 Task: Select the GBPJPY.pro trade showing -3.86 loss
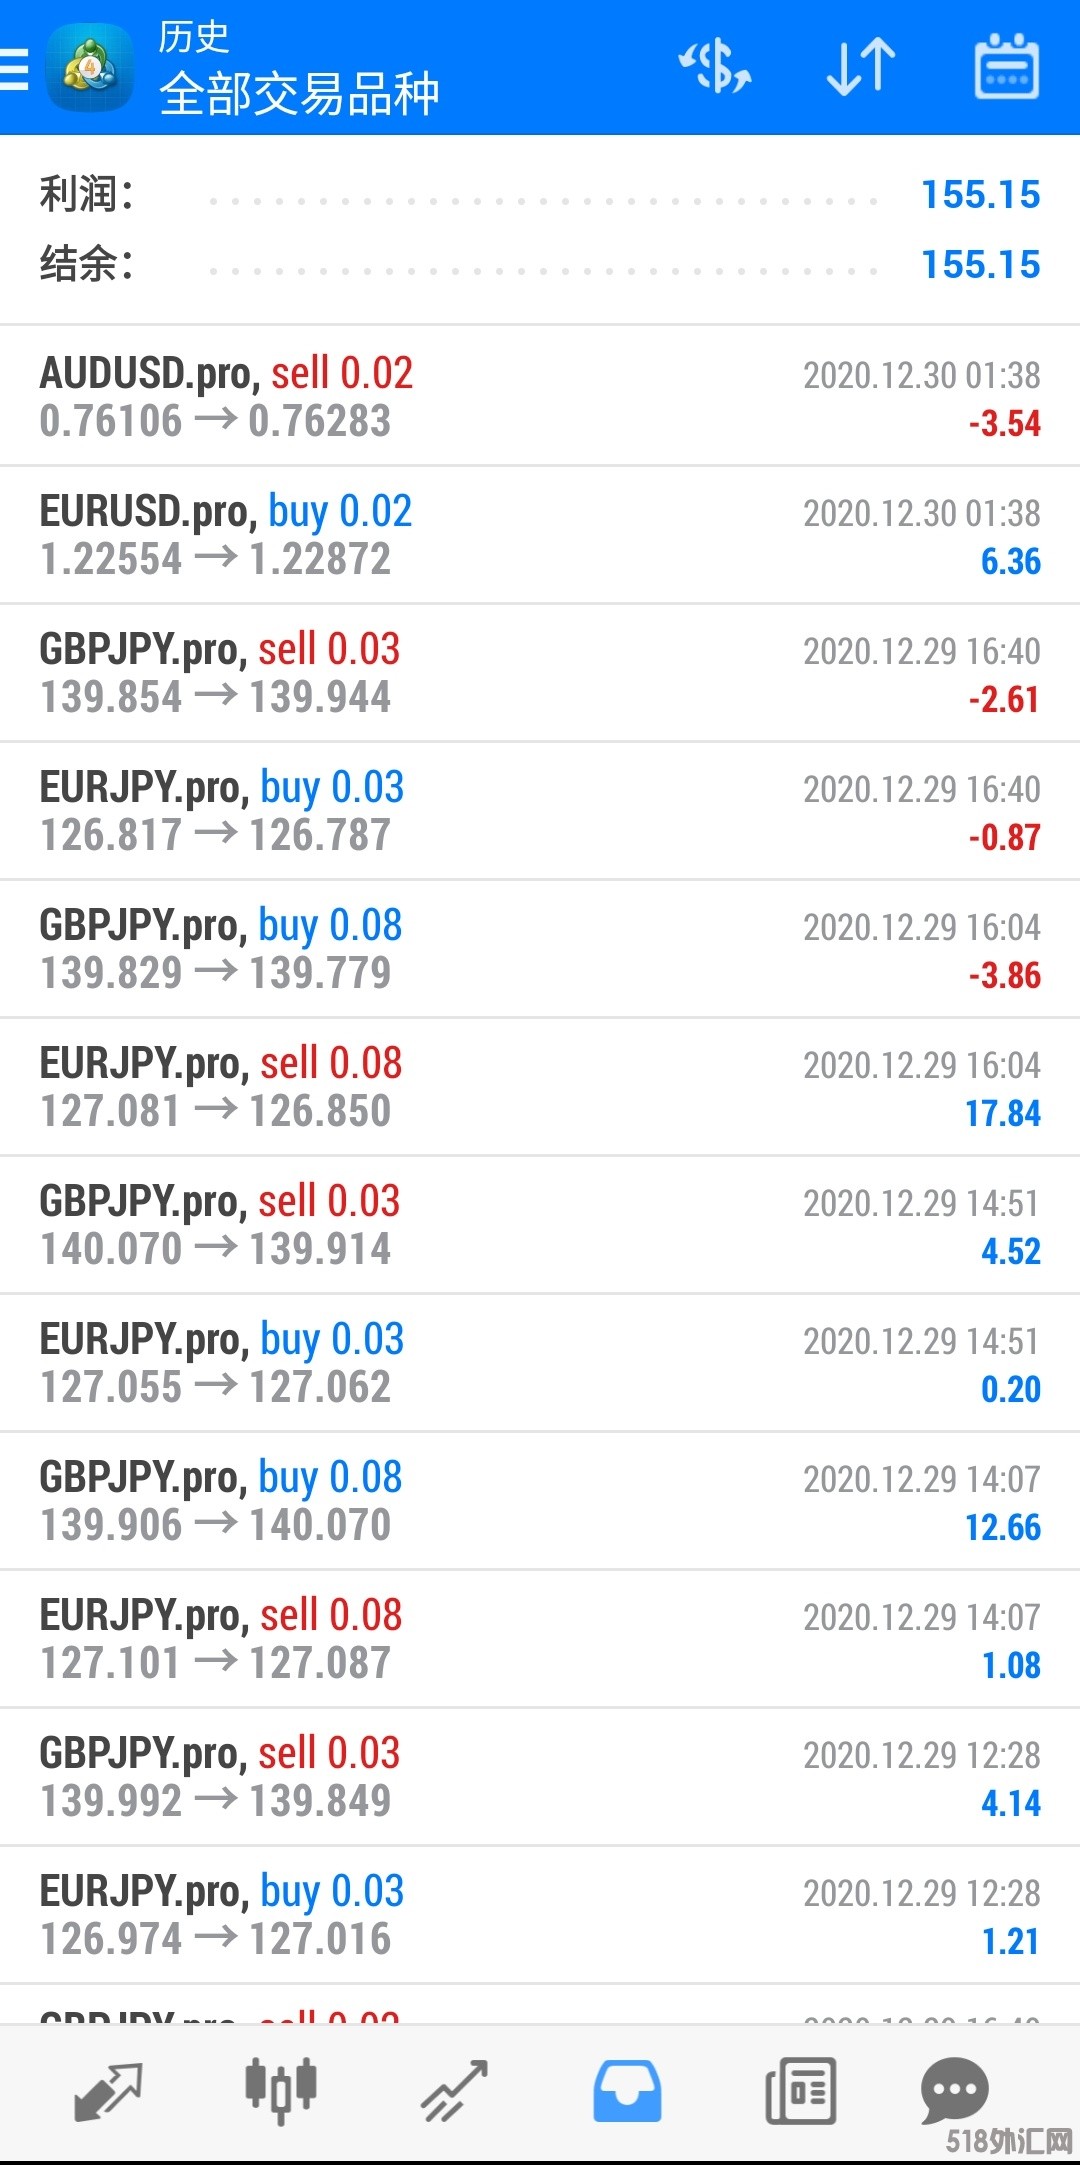coord(540,949)
